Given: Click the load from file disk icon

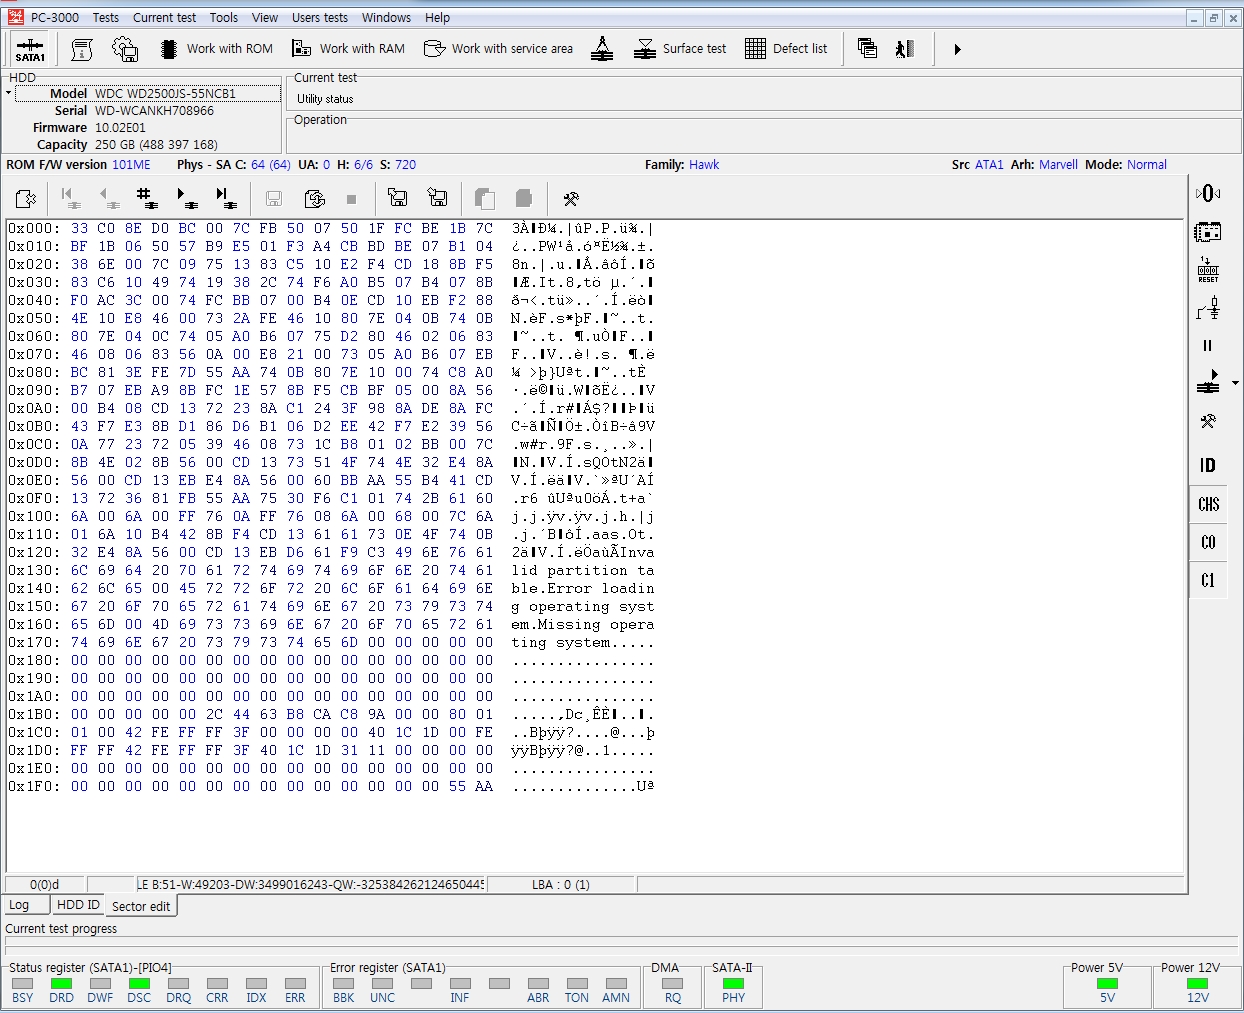Looking at the screenshot, I should click(397, 198).
